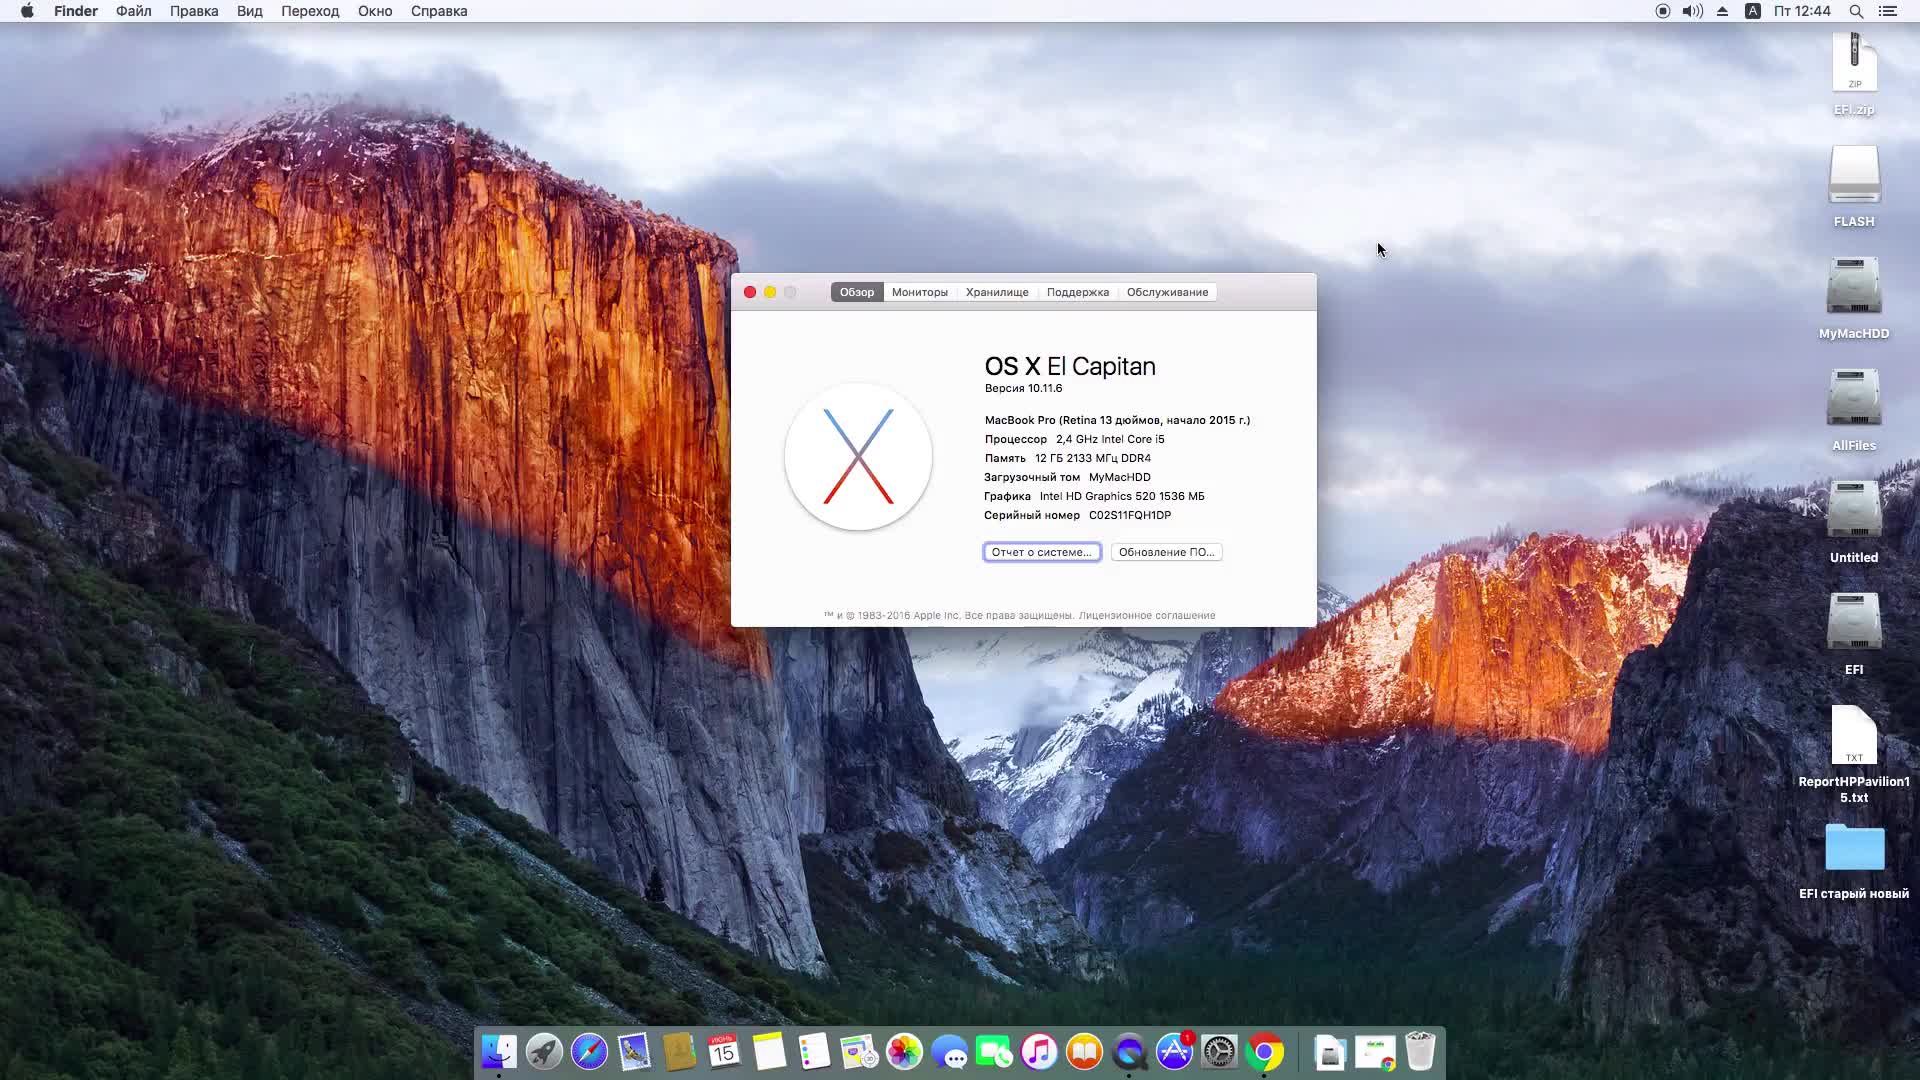Open Chrome-badged document thumbnail in Dock
The height and width of the screenshot is (1080, 1920).
click(x=1376, y=1052)
